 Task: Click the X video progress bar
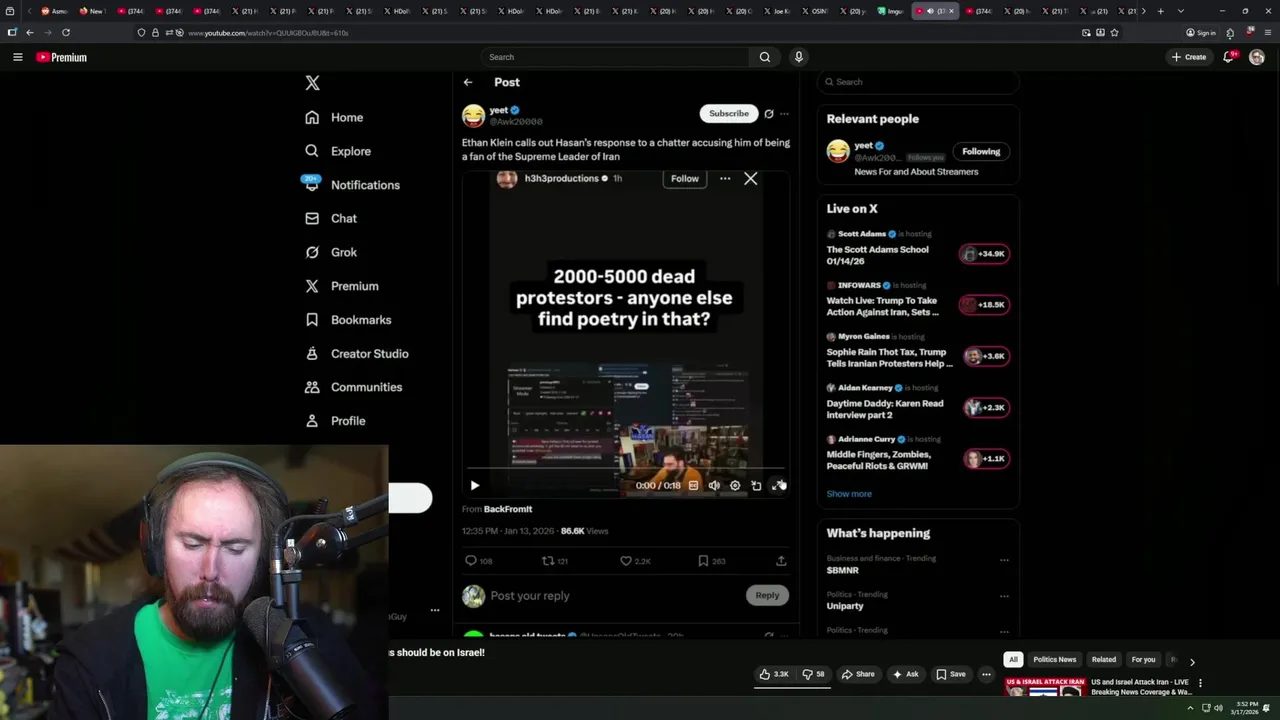pos(626,468)
